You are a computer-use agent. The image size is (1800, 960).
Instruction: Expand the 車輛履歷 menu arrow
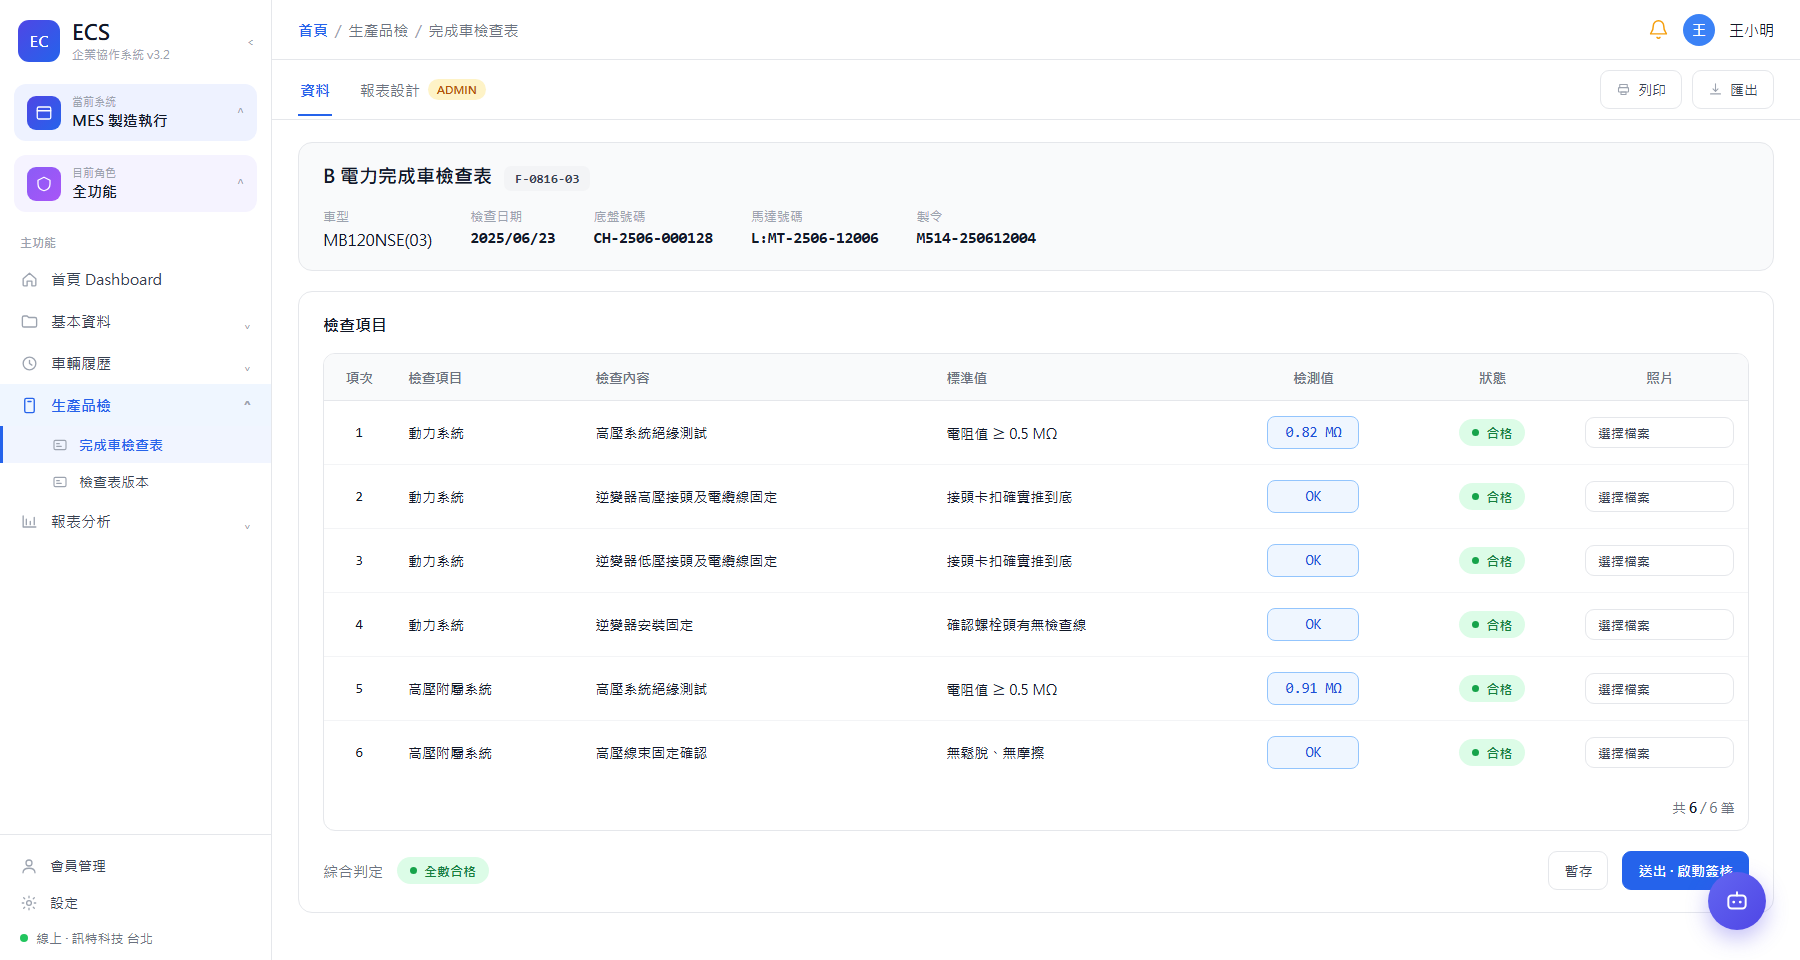pyautogui.click(x=247, y=368)
